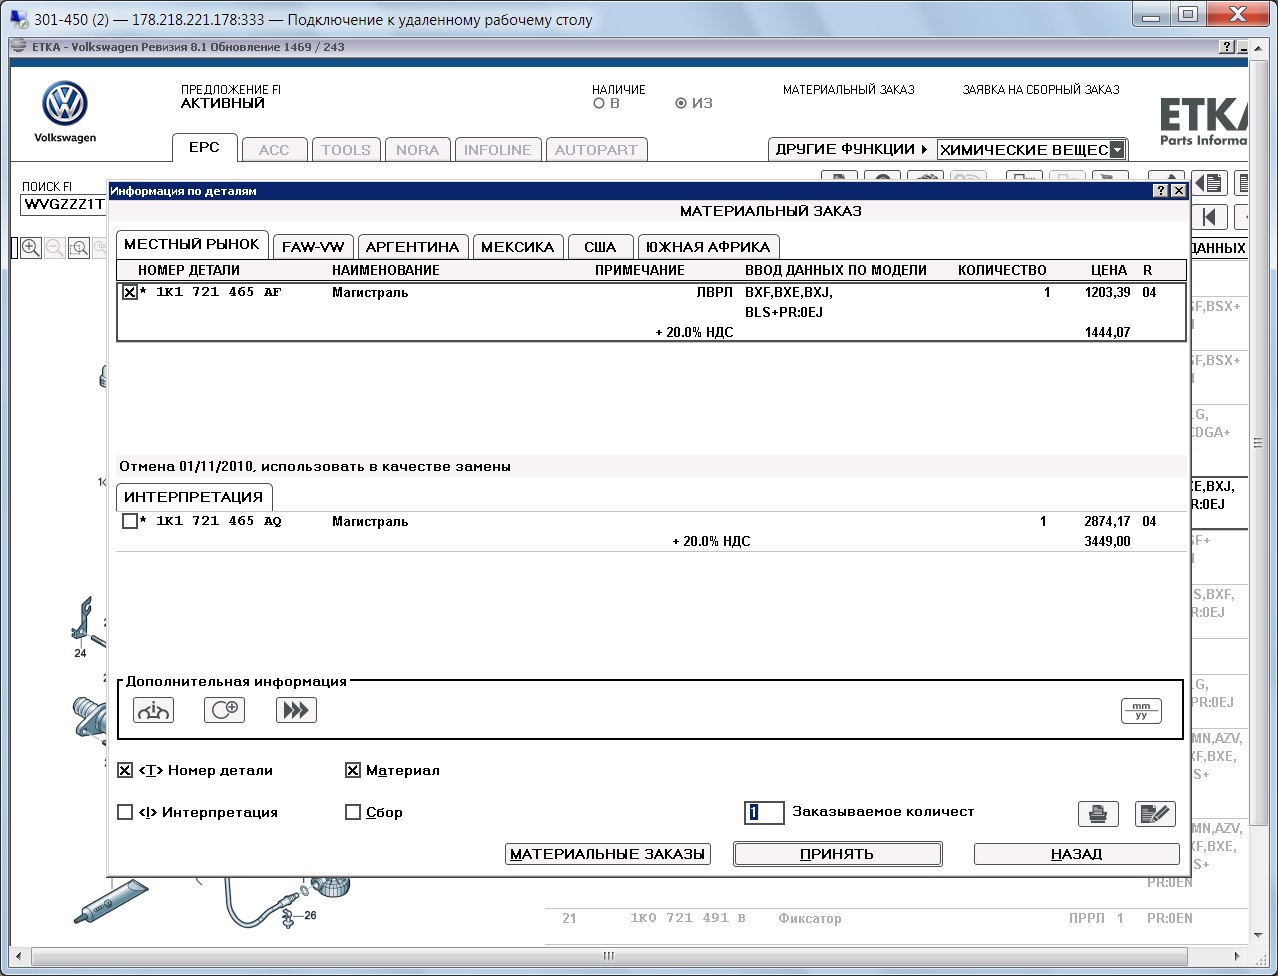Open the INFOLINE tab

coord(498,150)
